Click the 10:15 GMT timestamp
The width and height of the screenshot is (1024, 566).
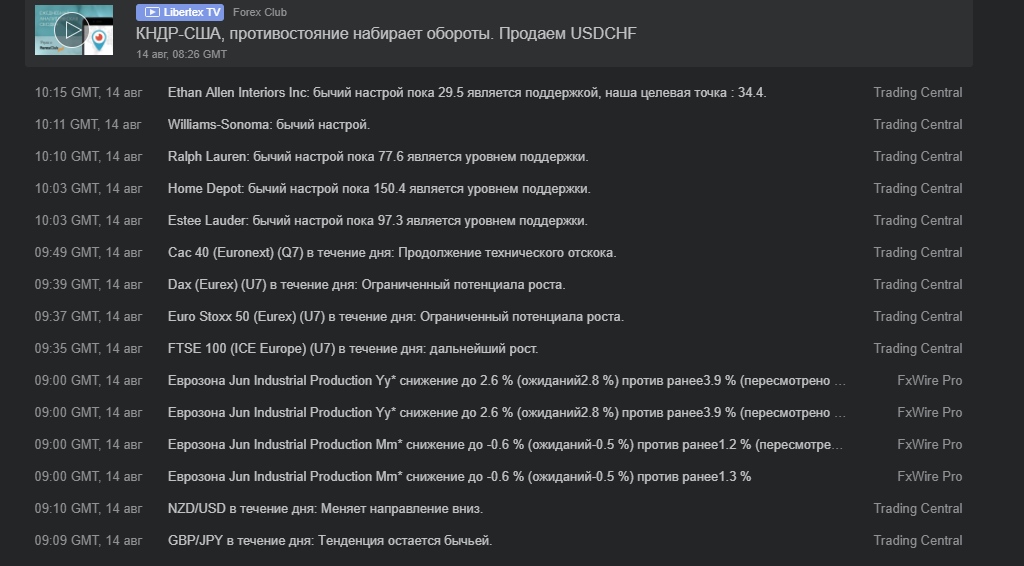(x=88, y=92)
